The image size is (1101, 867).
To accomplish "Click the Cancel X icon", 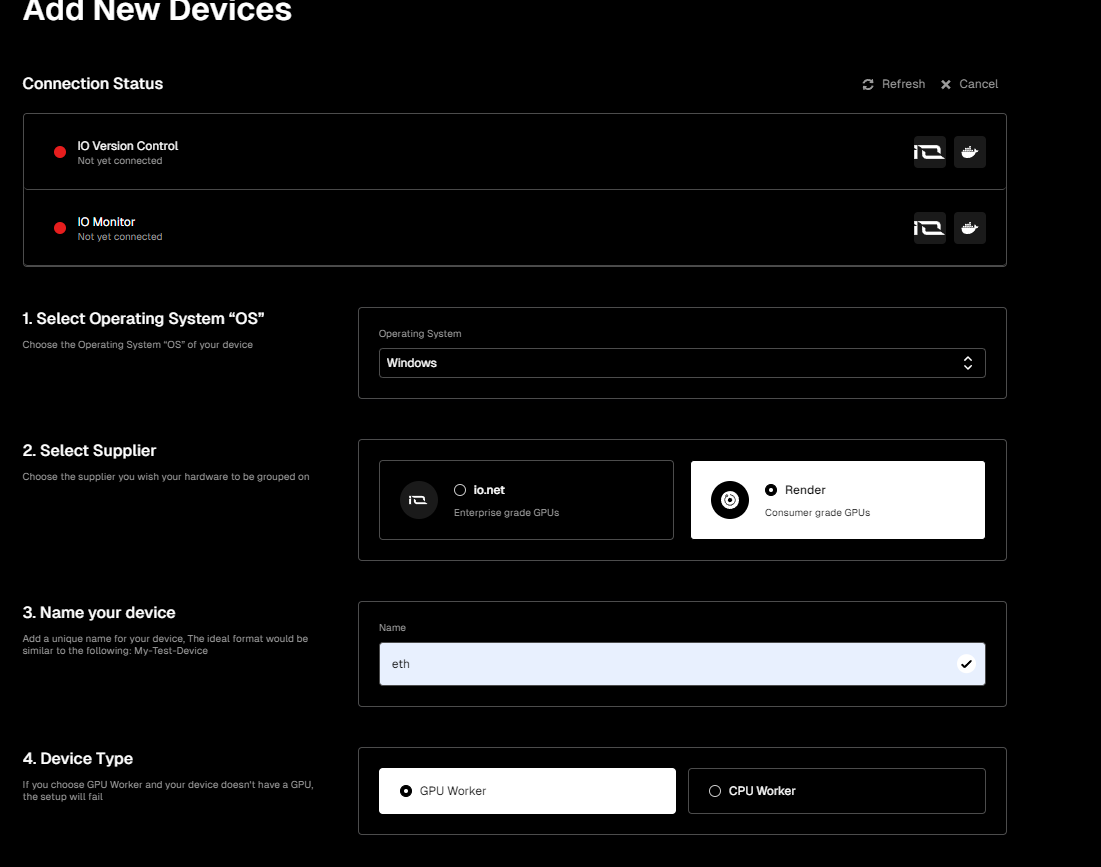I will click(946, 84).
